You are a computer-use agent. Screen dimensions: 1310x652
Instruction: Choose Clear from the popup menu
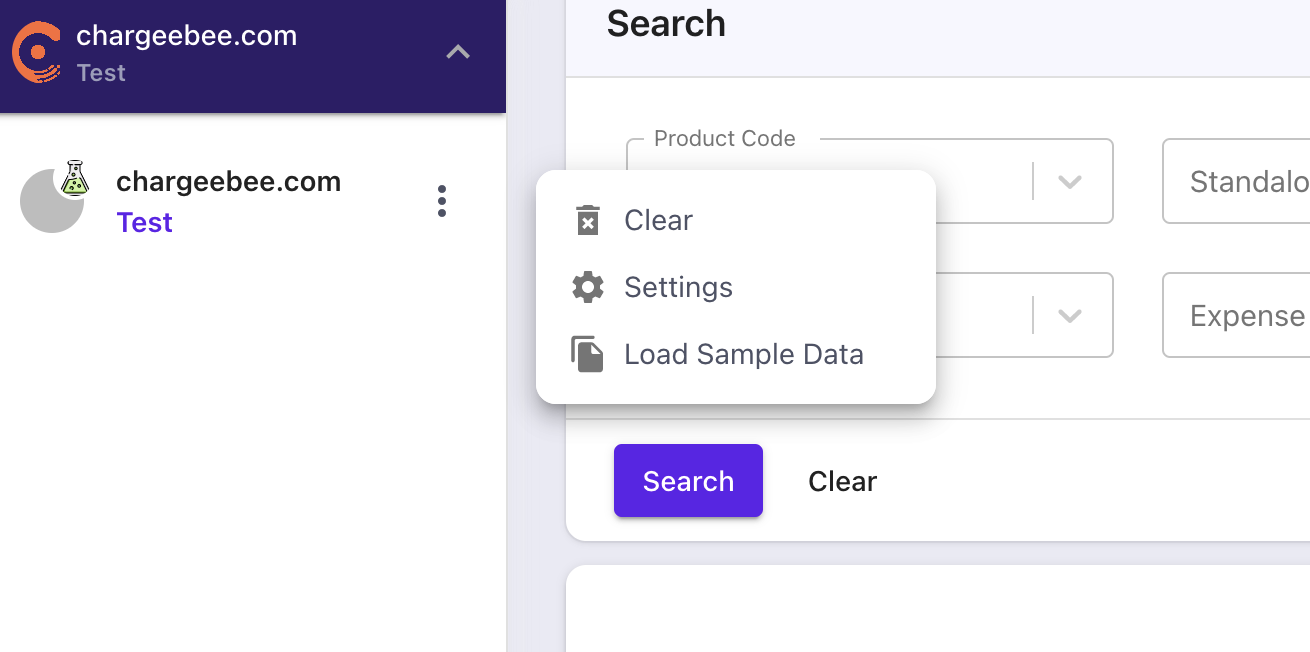[x=658, y=220]
